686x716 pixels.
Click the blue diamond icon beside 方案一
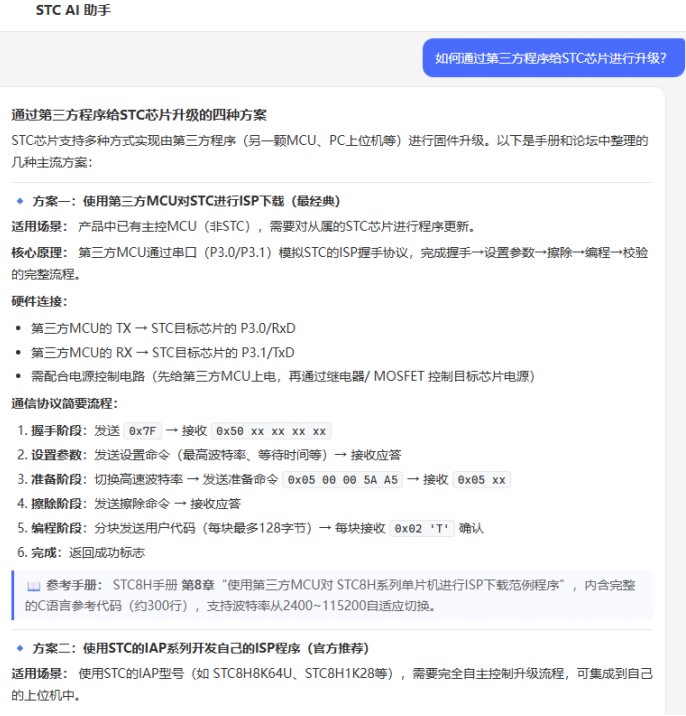pyautogui.click(x=20, y=201)
